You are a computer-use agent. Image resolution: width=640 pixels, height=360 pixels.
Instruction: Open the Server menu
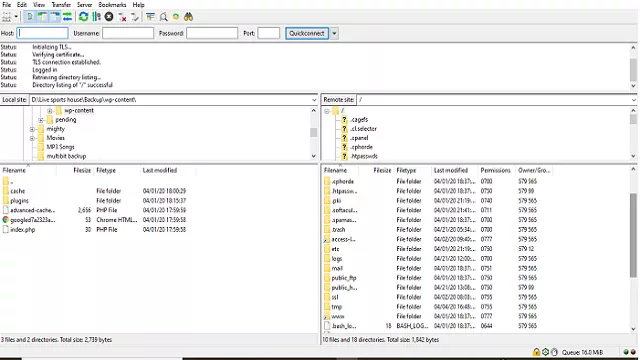point(84,5)
